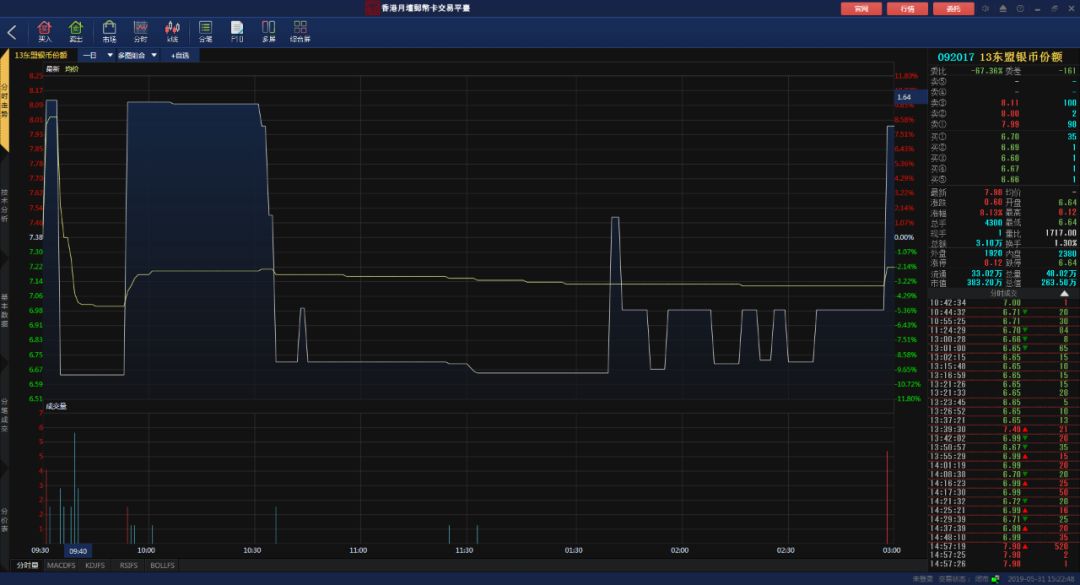Viewport: 1080px width, 585px height.
Task: Go back with the left arrow icon
Action: point(12,32)
